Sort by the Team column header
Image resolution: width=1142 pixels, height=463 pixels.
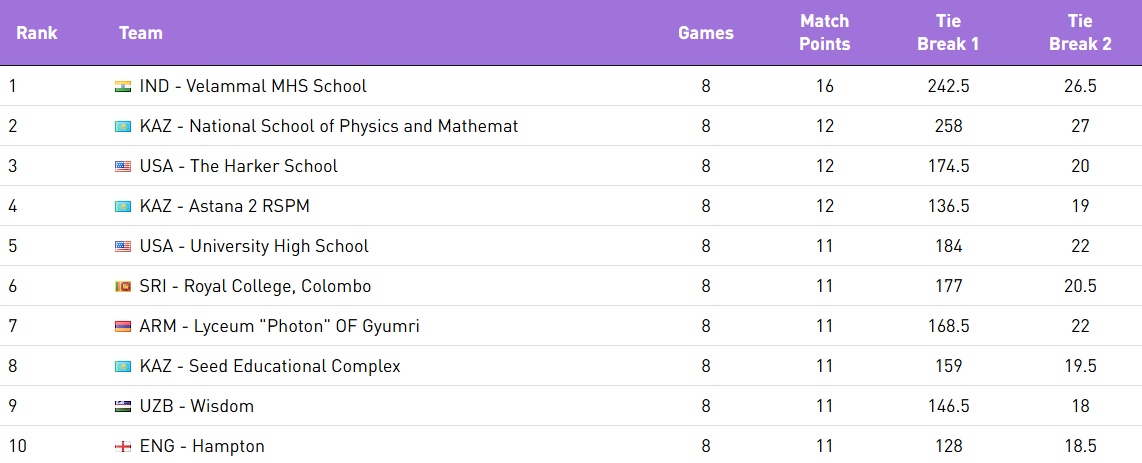tap(141, 33)
